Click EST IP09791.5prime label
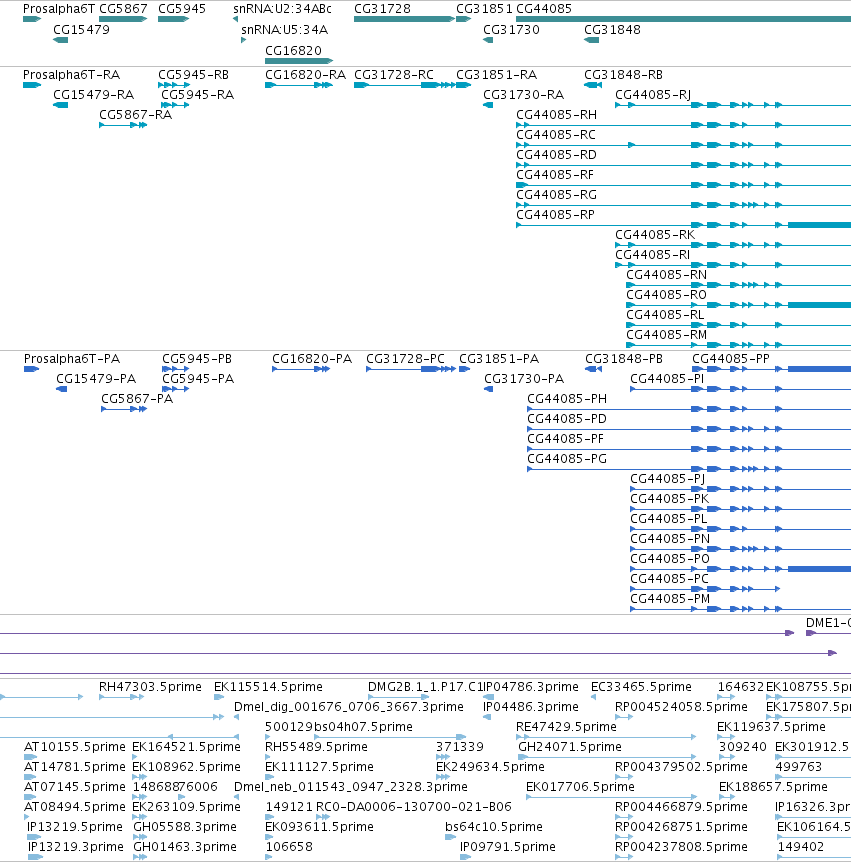Screen dimensions: 851x862 tap(508, 847)
